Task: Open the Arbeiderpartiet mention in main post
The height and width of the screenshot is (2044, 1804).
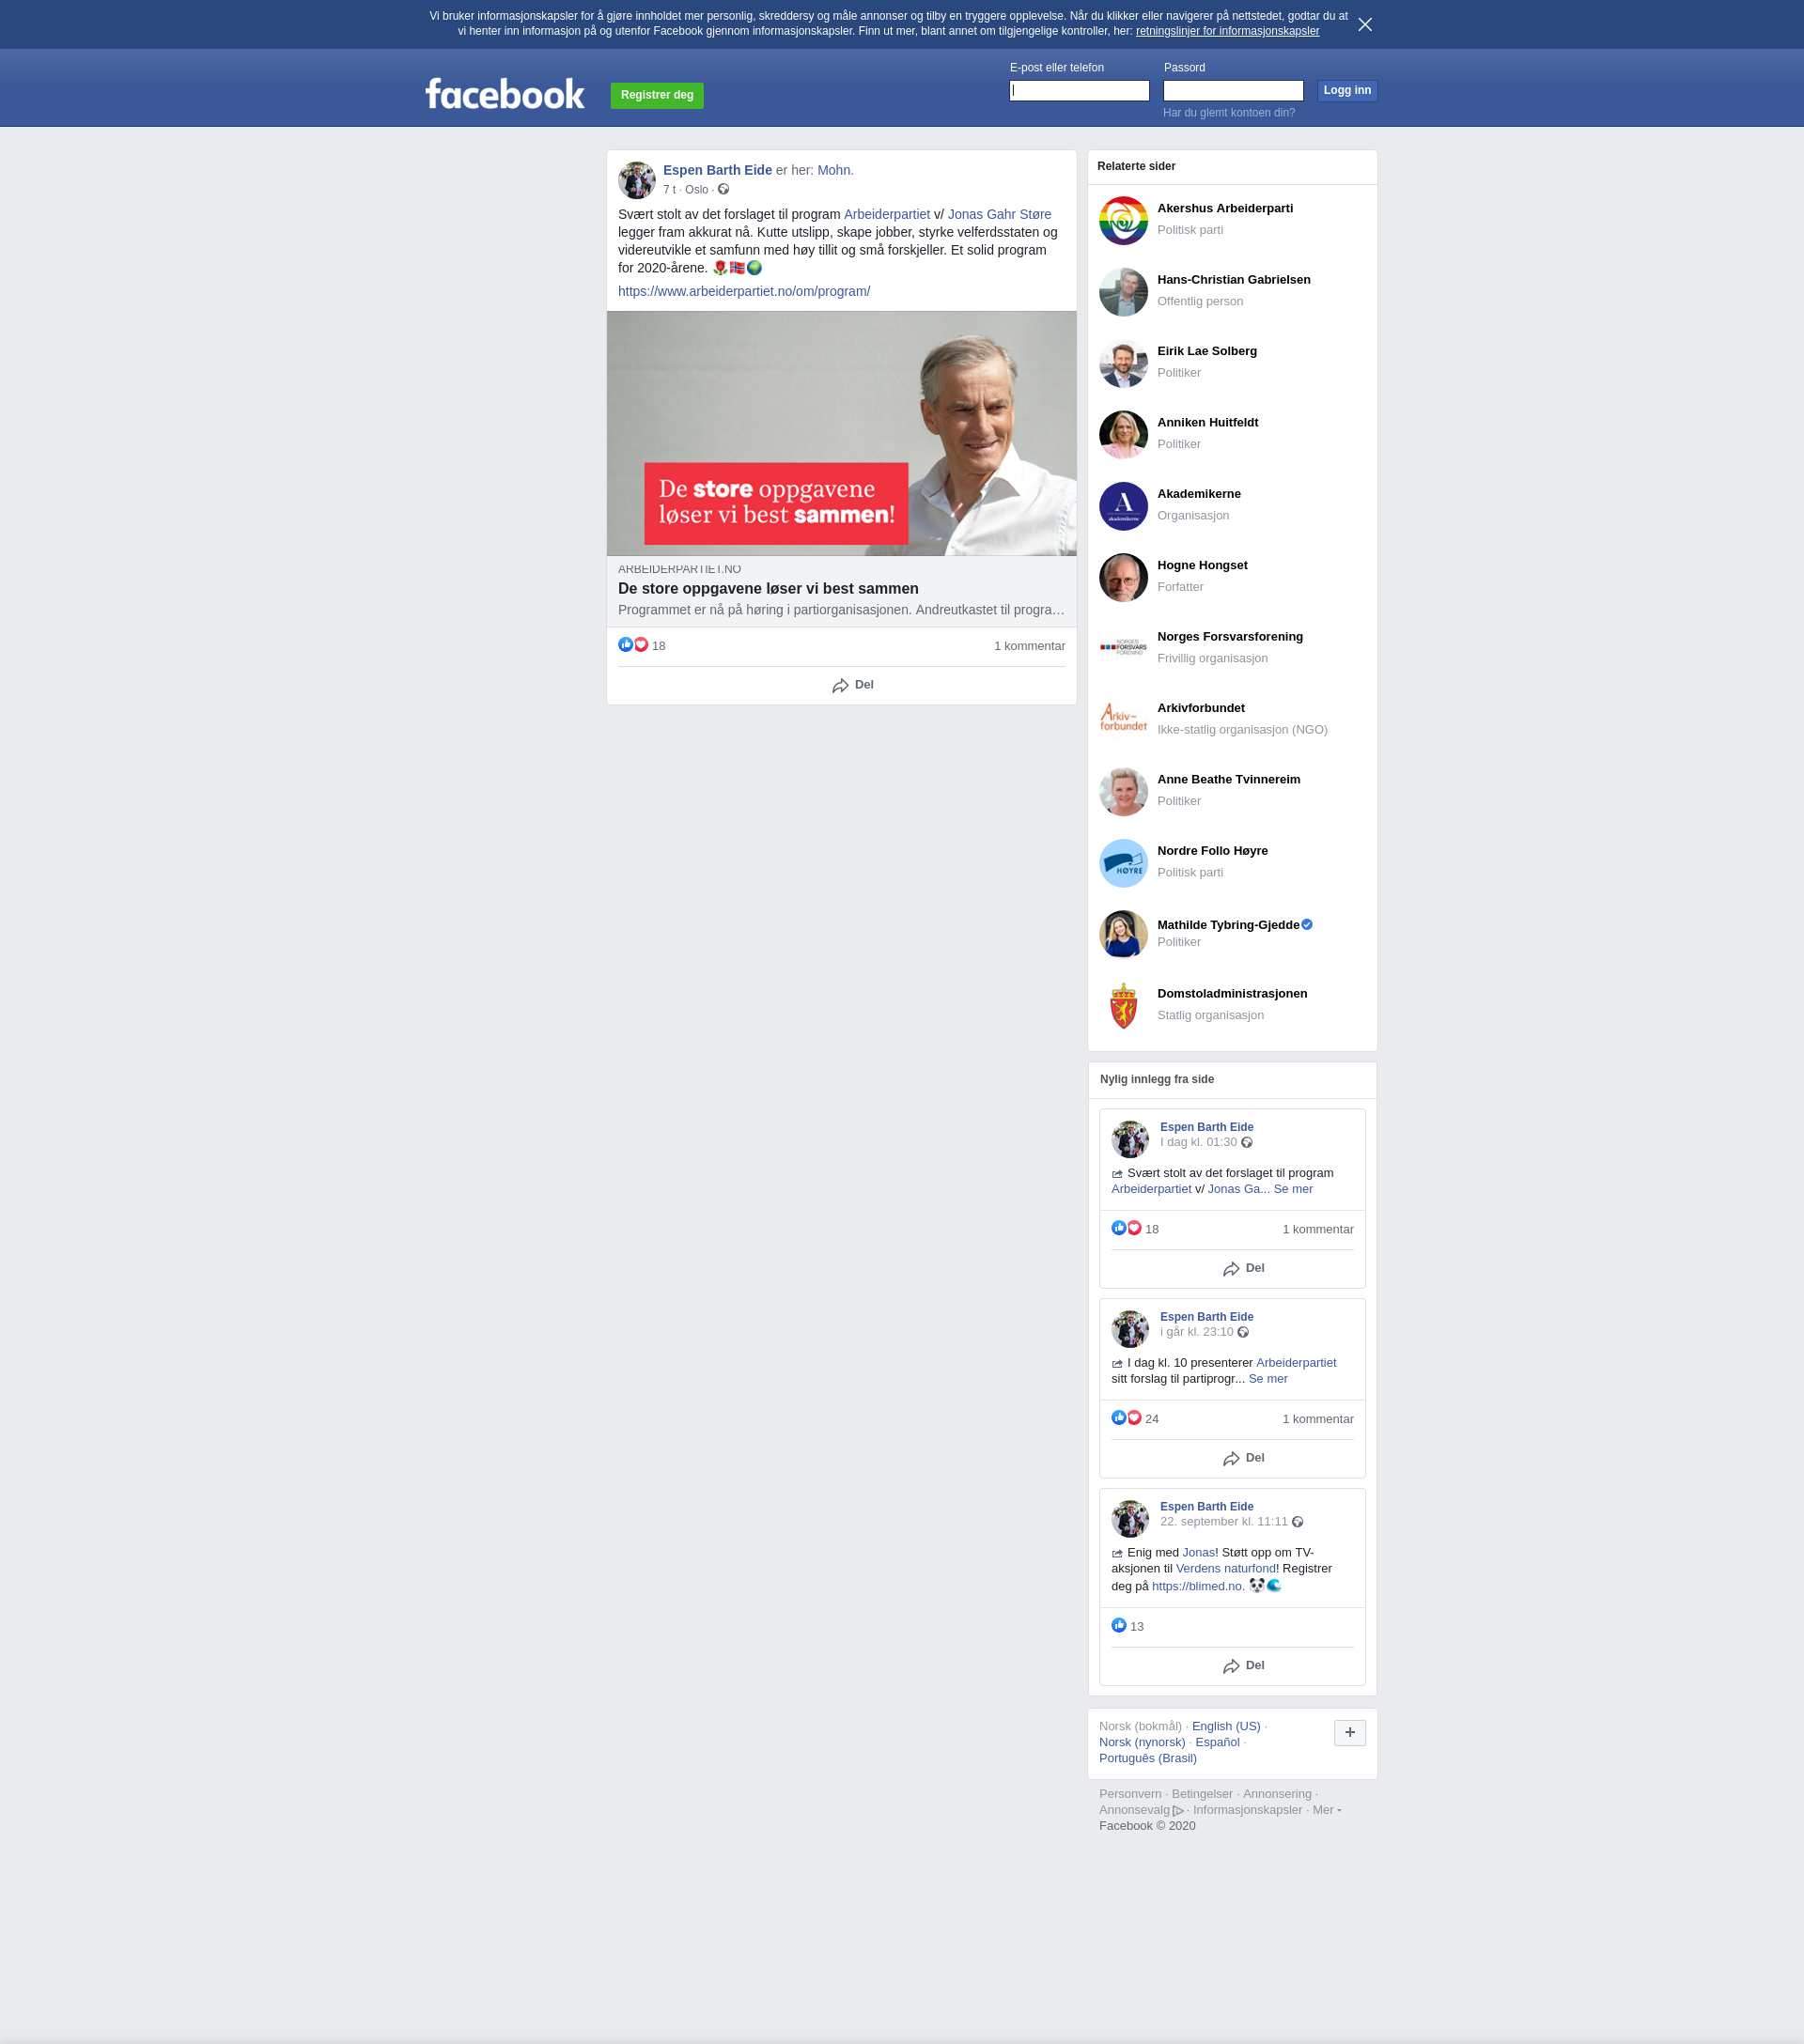Action: click(886, 214)
